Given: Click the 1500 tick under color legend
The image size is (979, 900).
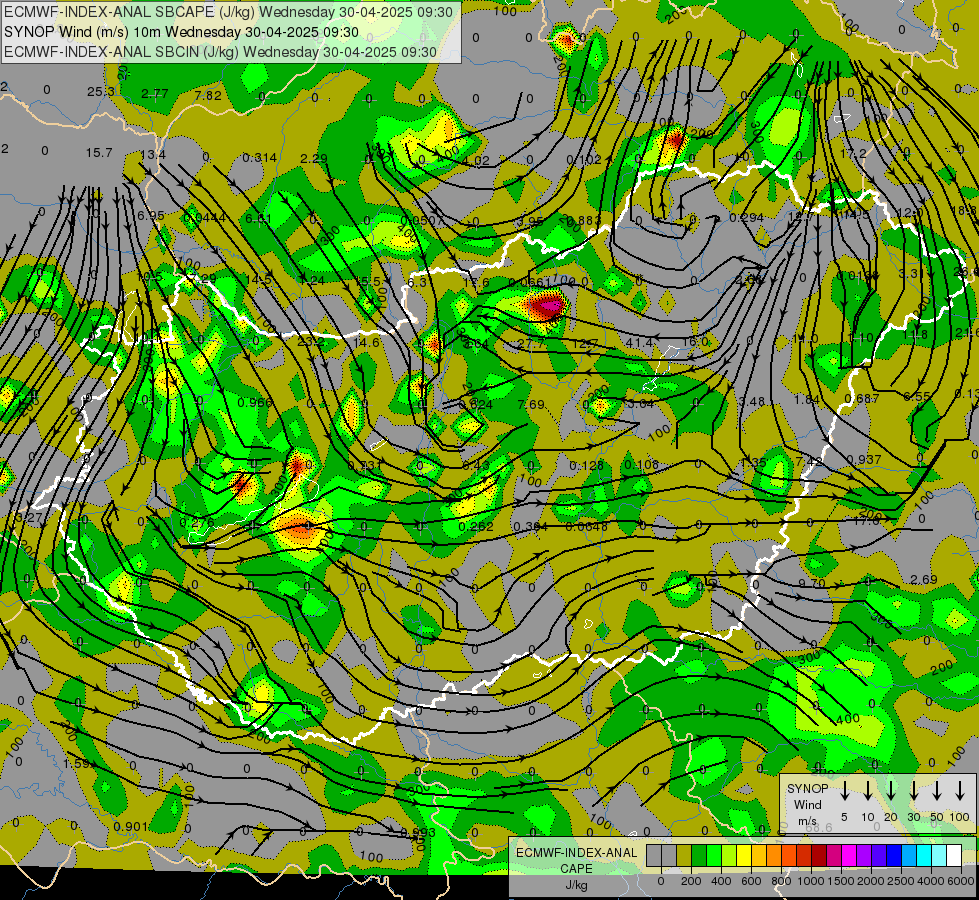Looking at the screenshot, I should coord(841,881).
